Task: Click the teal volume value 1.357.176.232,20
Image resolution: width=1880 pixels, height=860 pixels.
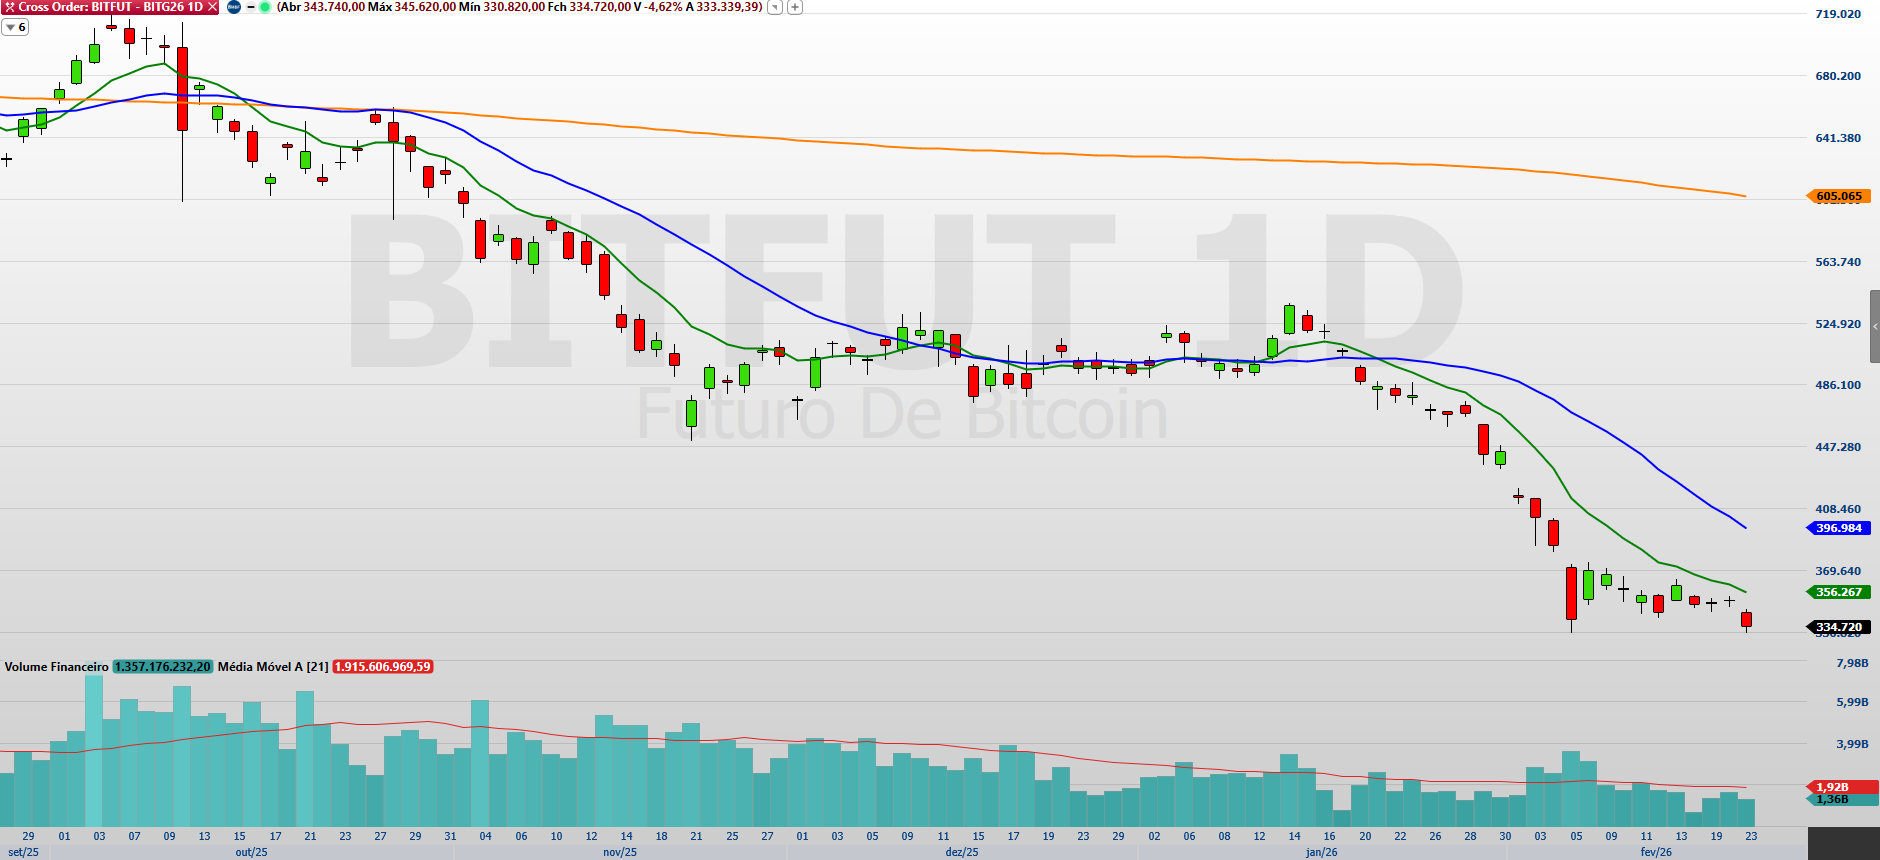Action: [162, 667]
